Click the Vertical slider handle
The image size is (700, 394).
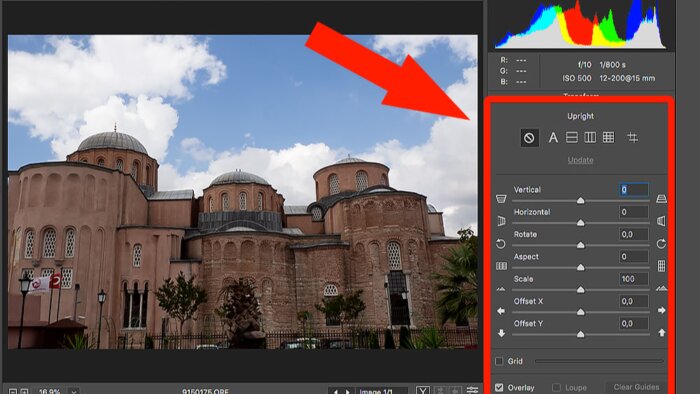[x=580, y=200]
